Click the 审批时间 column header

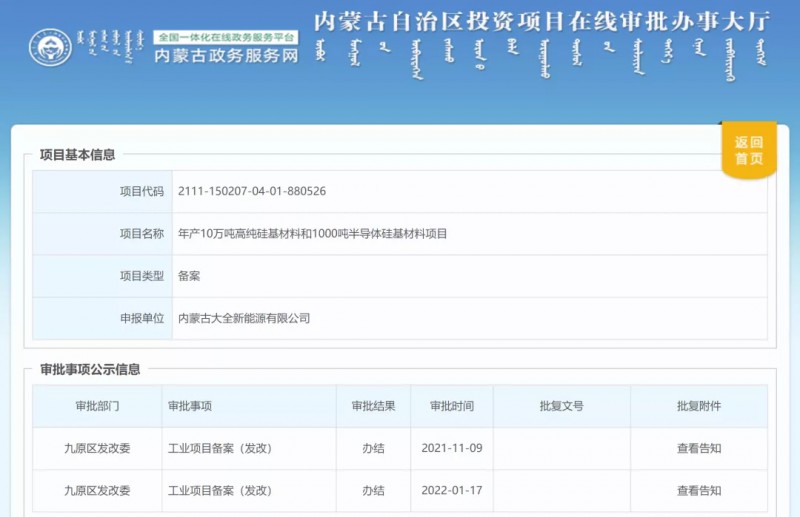[452, 406]
